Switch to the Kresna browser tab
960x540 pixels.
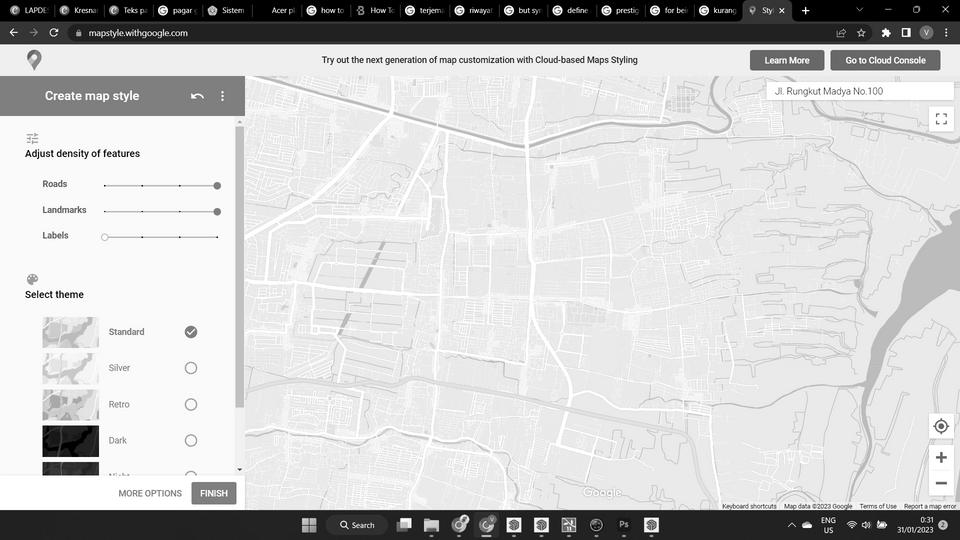78,10
